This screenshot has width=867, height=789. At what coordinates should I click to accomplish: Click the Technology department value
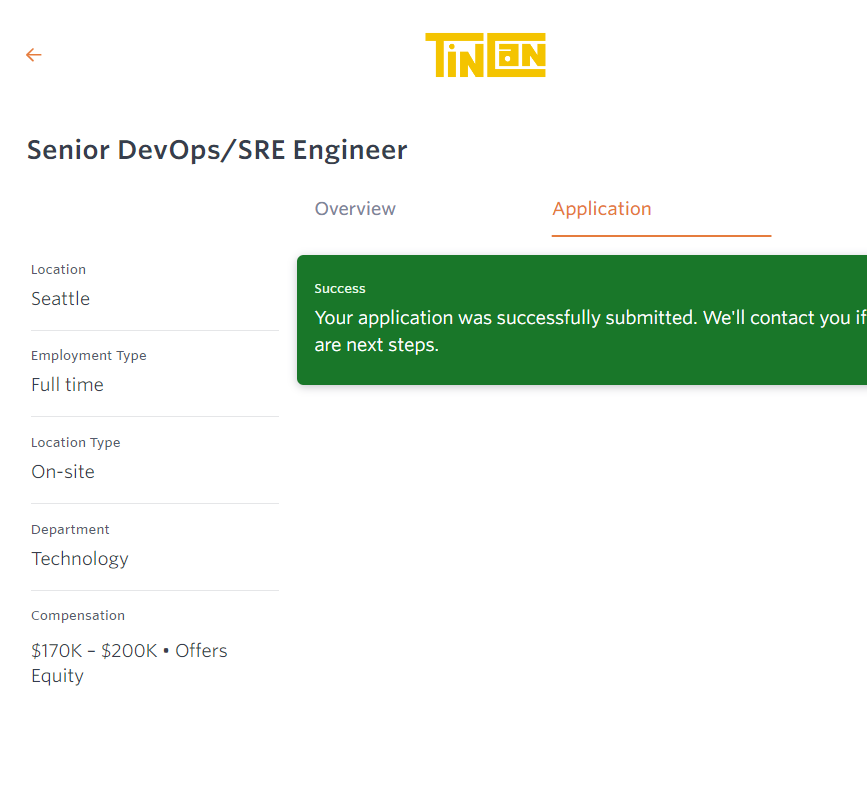click(x=80, y=559)
